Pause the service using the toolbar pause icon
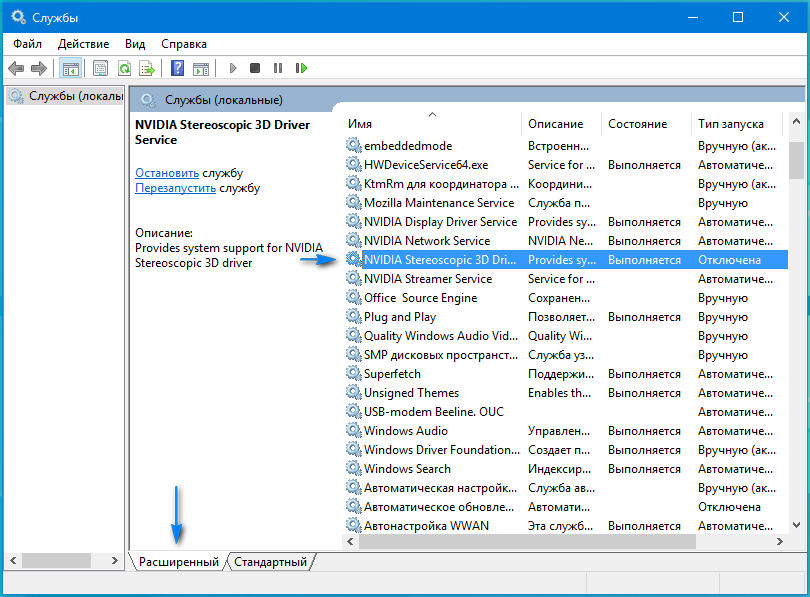This screenshot has height=597, width=810. point(278,68)
